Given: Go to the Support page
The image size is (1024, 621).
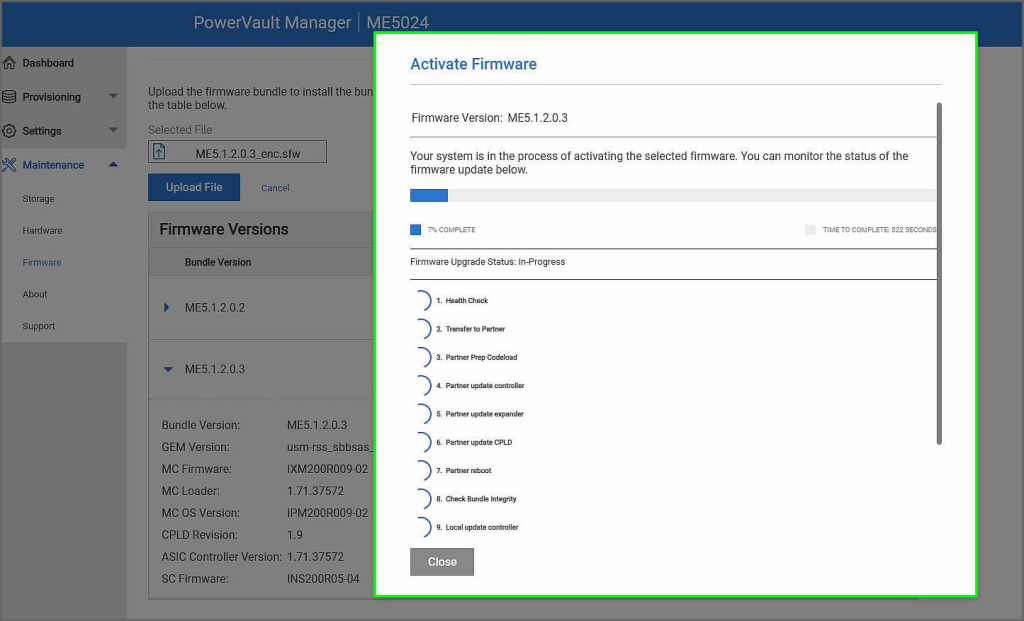Looking at the screenshot, I should (39, 326).
